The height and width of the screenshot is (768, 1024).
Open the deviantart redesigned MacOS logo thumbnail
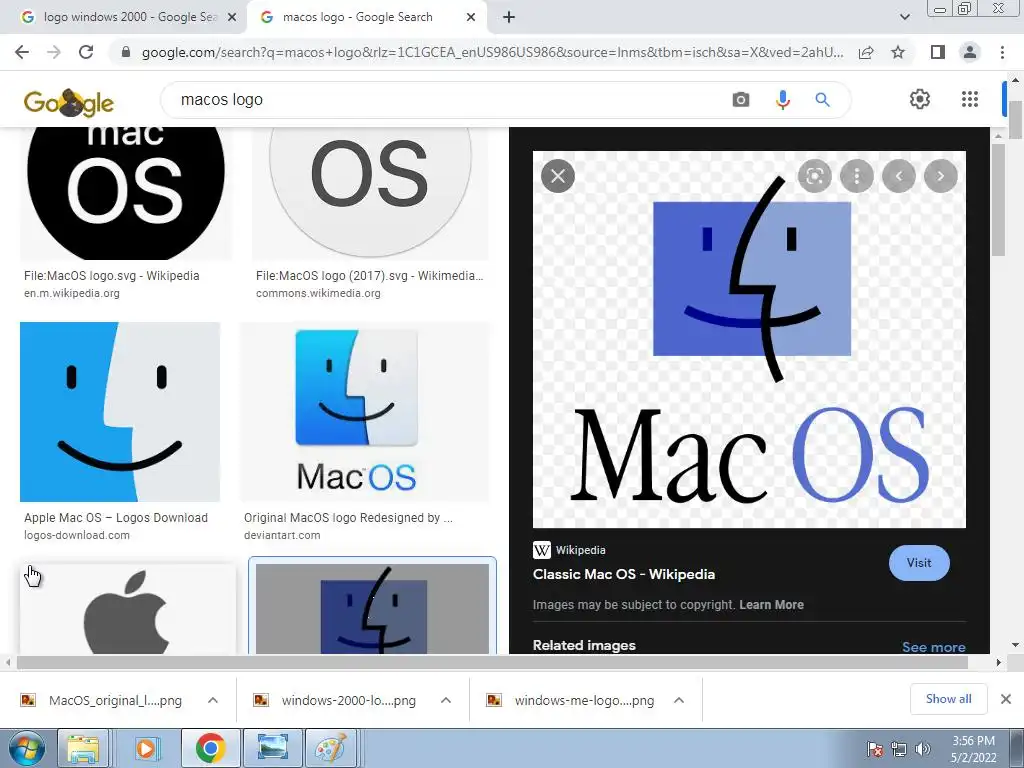tap(364, 412)
